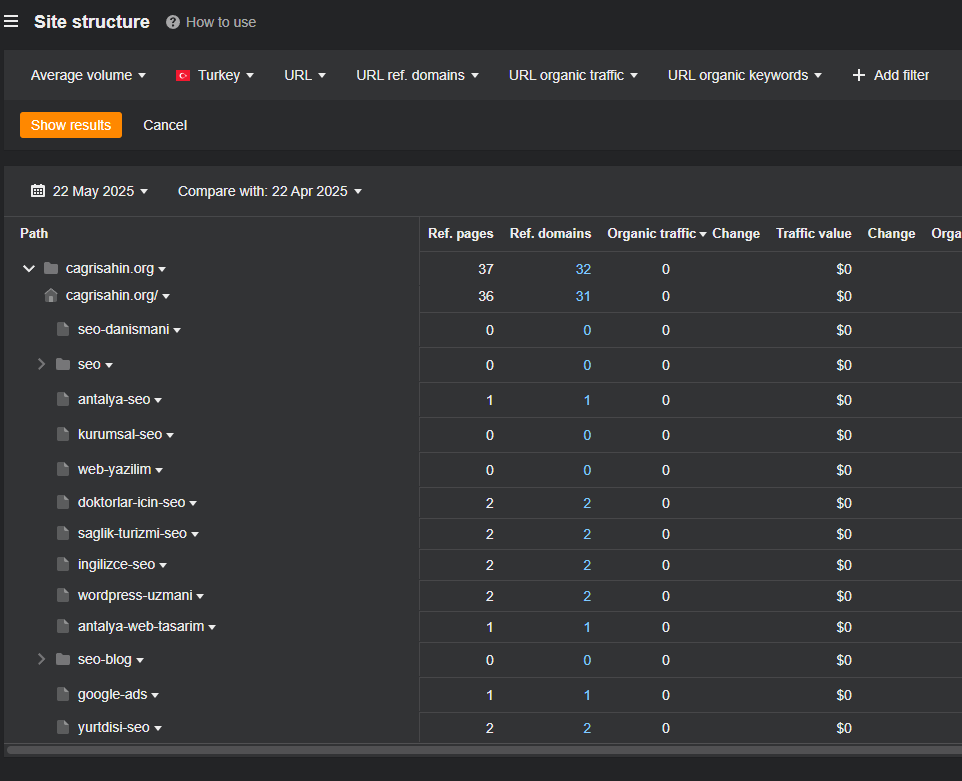Open the URL ref. domains filter
Viewport: 962px width, 781px height.
(417, 75)
